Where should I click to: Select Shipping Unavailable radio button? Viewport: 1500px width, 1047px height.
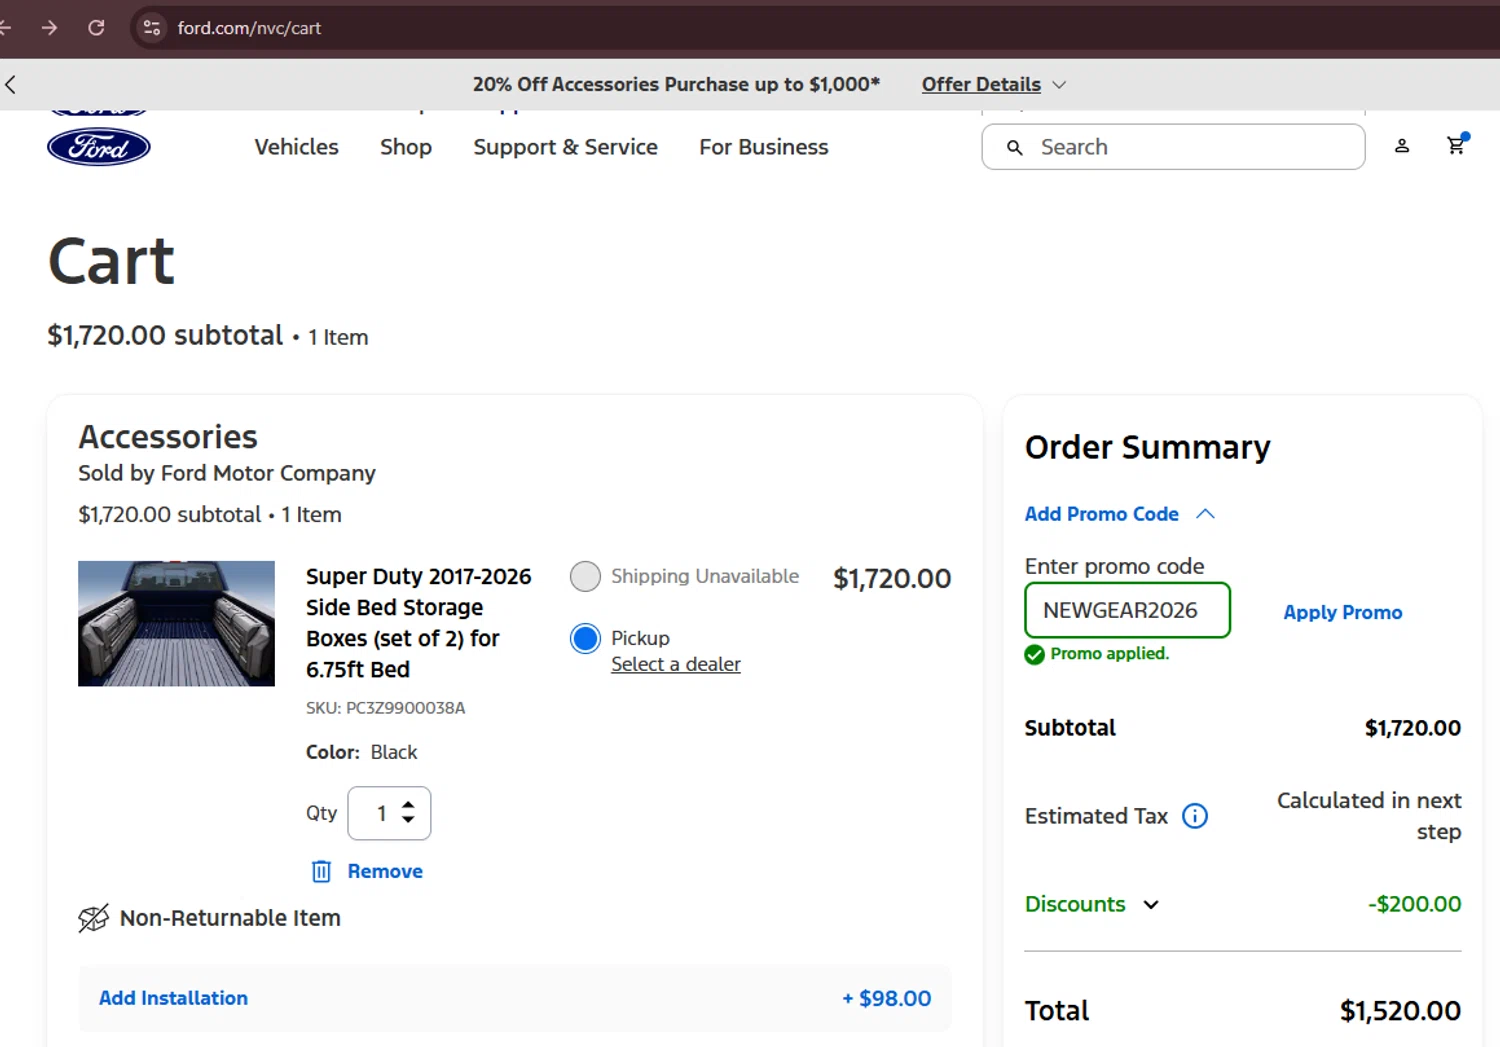click(x=585, y=576)
